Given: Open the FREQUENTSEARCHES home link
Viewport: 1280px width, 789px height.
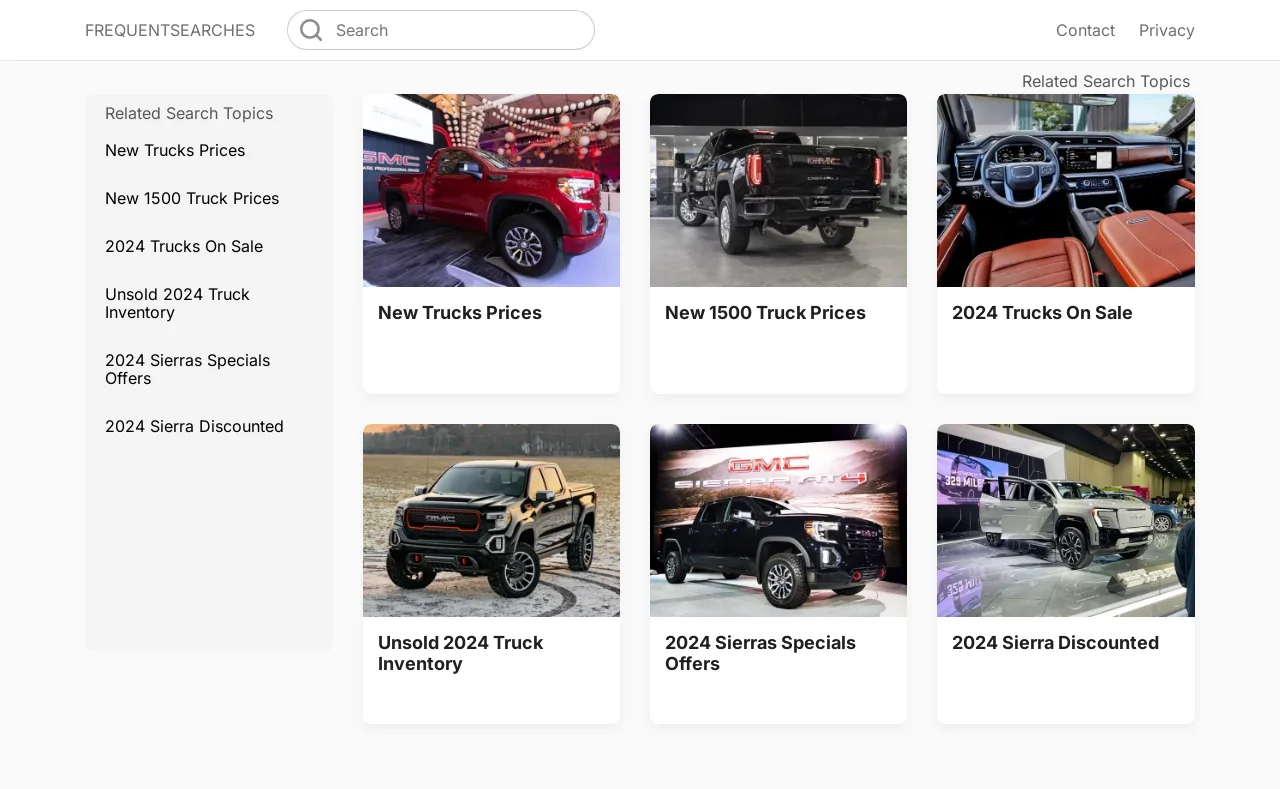Looking at the screenshot, I should point(170,30).
